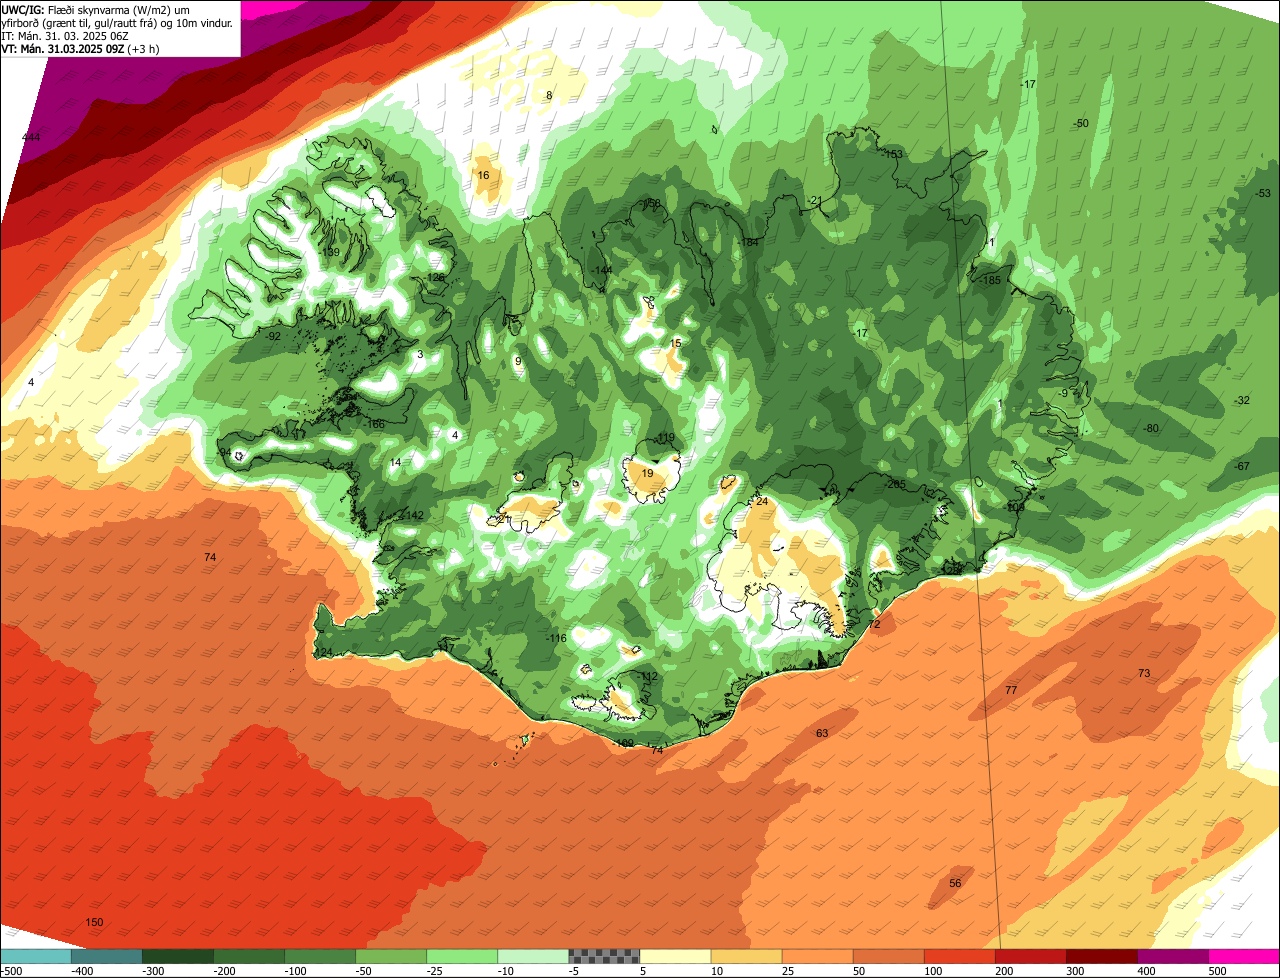The height and width of the screenshot is (978, 1280).
Task: Click the heat flux value '72' near the coast
Action: point(874,623)
